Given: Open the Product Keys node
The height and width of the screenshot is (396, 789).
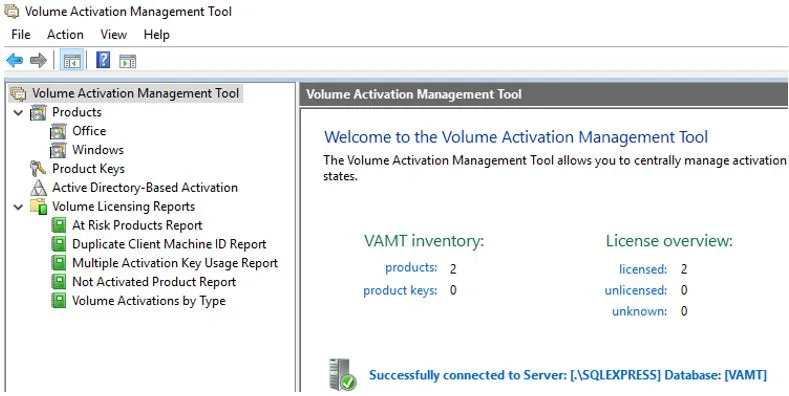Looking at the screenshot, I should pos(88,169).
